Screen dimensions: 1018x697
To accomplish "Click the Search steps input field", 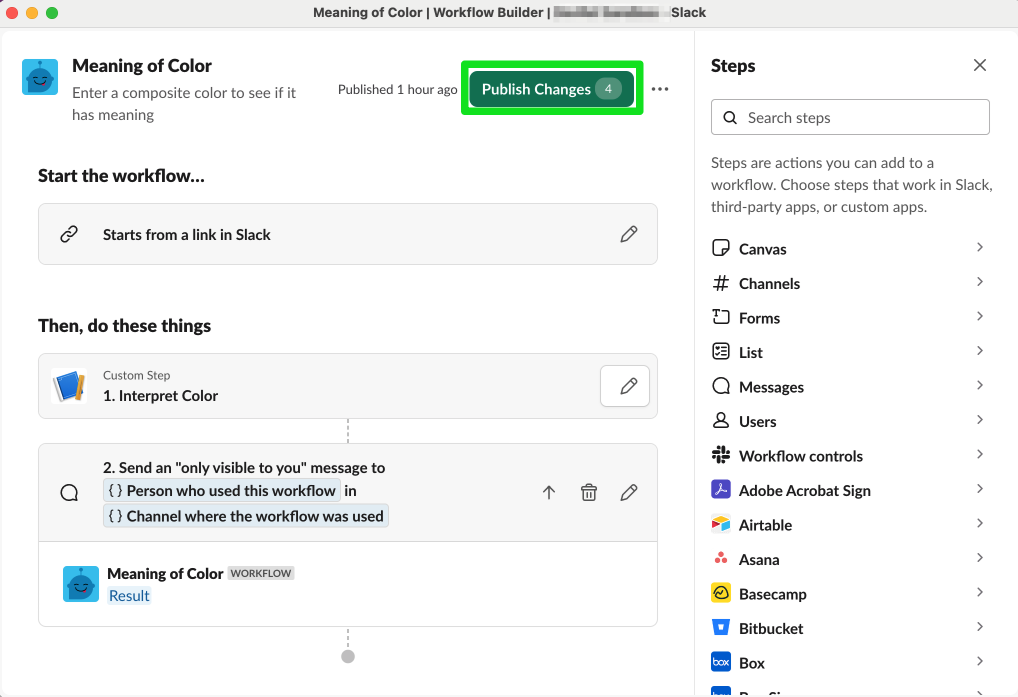I will click(x=850, y=117).
